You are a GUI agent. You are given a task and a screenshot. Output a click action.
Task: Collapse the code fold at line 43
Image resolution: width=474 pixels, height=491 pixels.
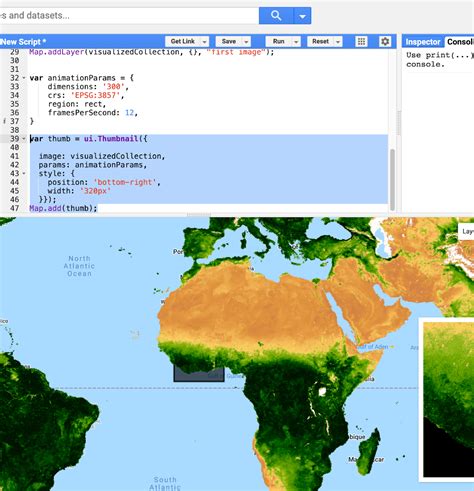click(x=24, y=173)
